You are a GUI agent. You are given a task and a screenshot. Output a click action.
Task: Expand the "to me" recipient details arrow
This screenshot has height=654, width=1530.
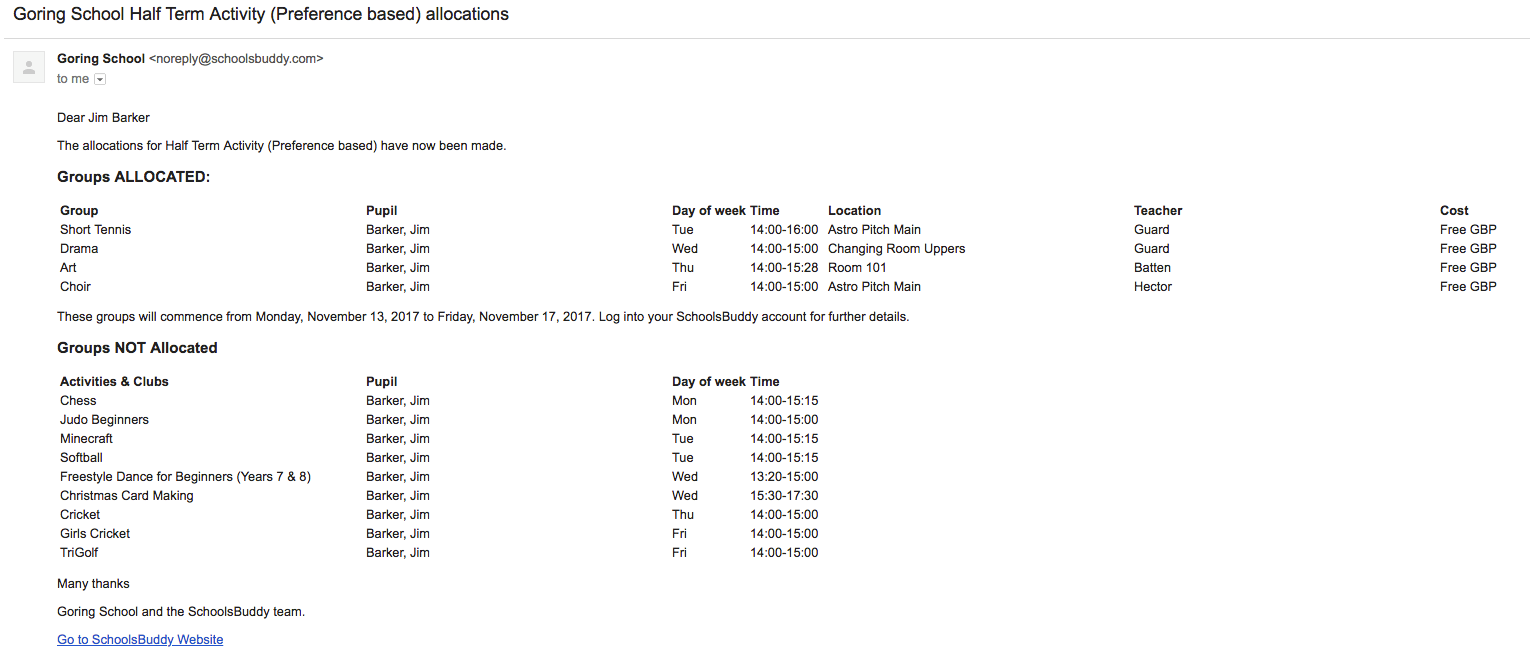click(100, 79)
